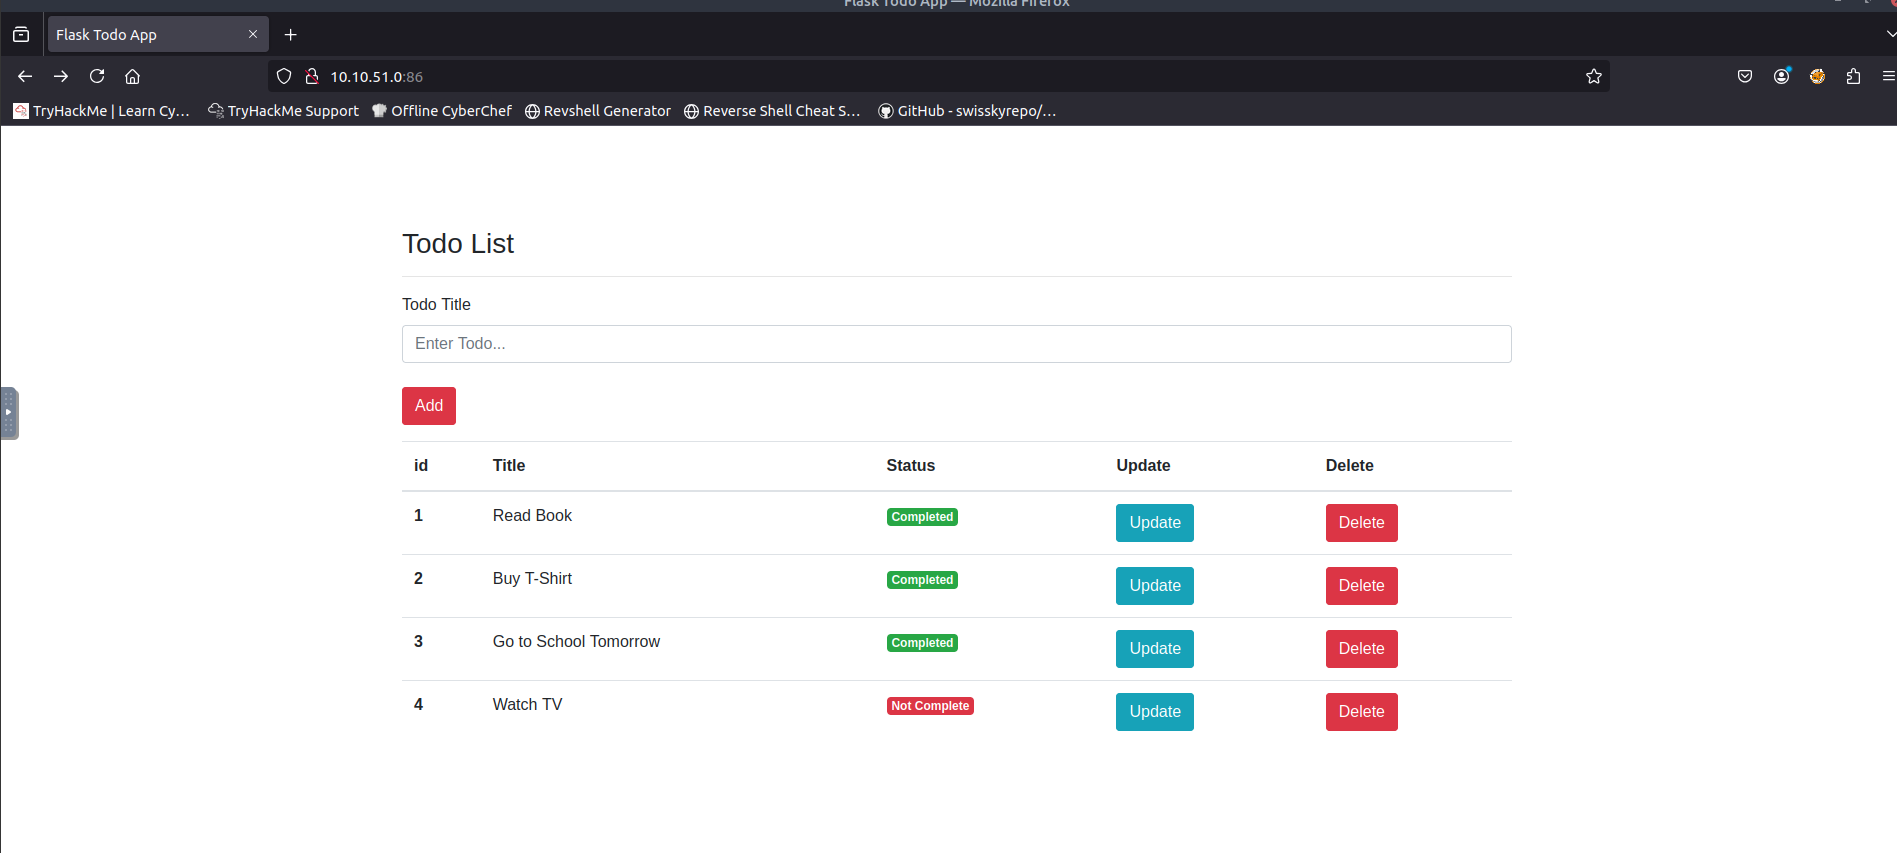The image size is (1897, 853).
Task: Click the Enter Todo text field
Action: coord(956,344)
